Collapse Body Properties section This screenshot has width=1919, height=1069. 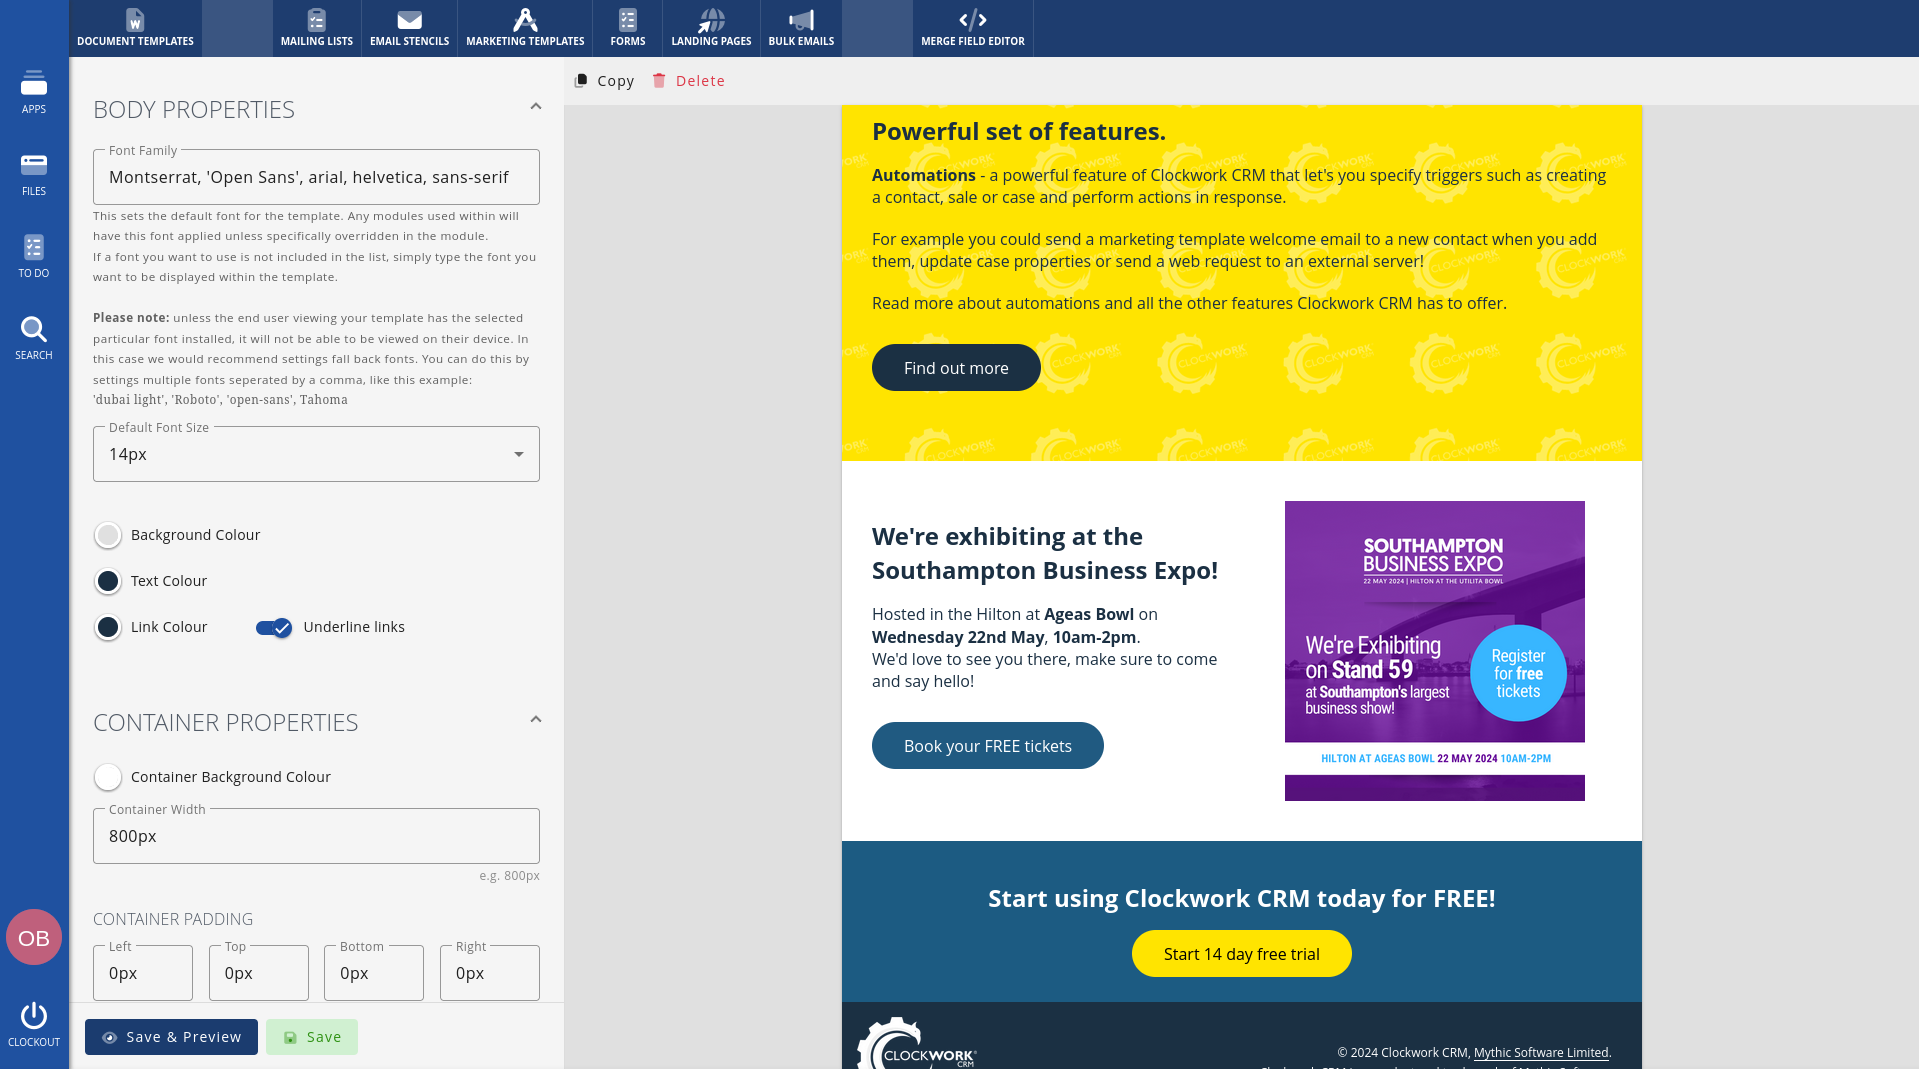tap(536, 107)
